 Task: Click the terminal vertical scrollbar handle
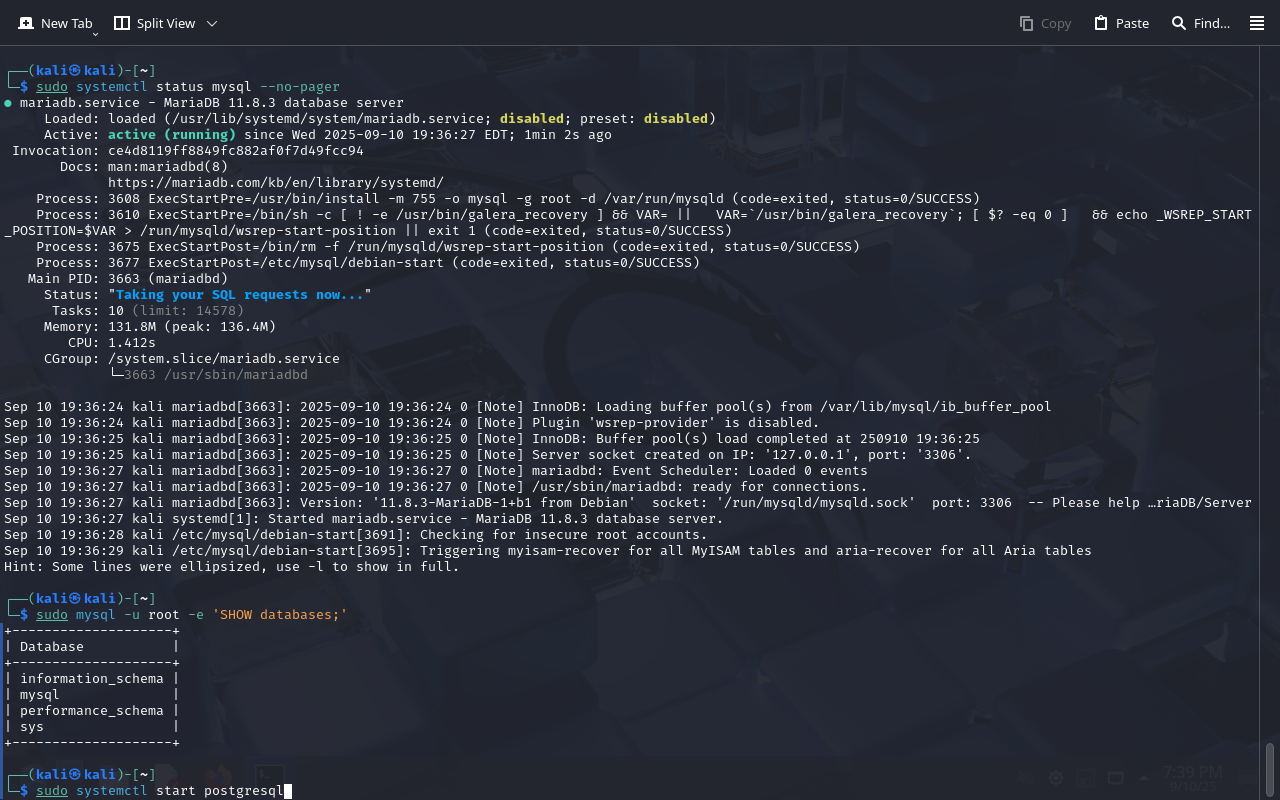[x=1270, y=770]
